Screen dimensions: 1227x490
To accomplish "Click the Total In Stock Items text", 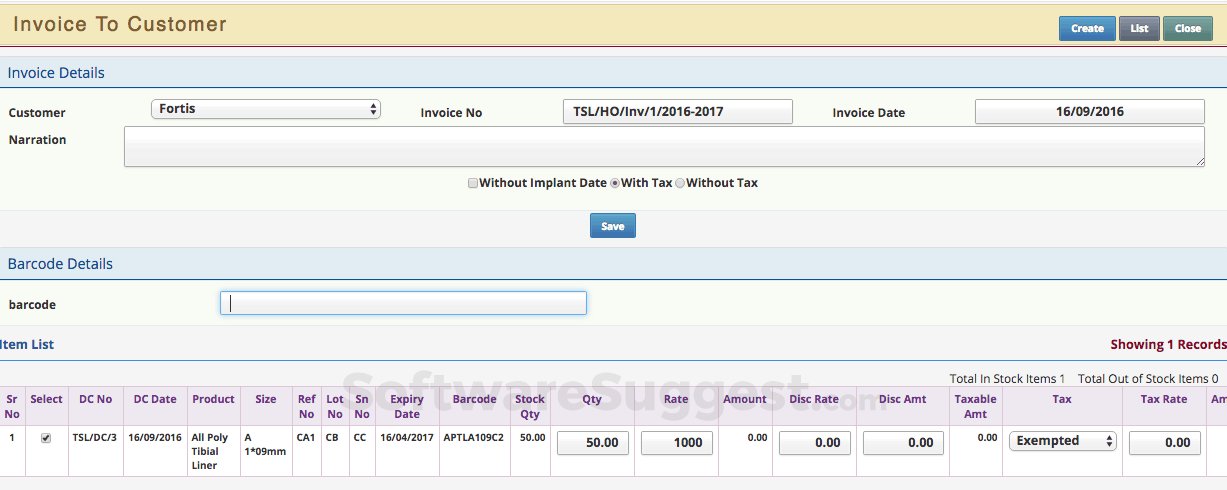I will 1007,379.
